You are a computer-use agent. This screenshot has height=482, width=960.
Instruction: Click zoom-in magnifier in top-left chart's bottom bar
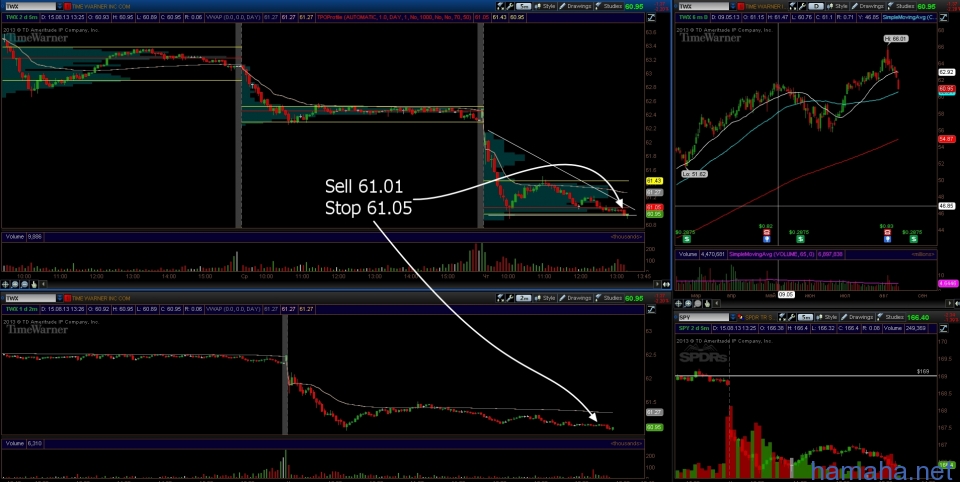click(x=15, y=284)
